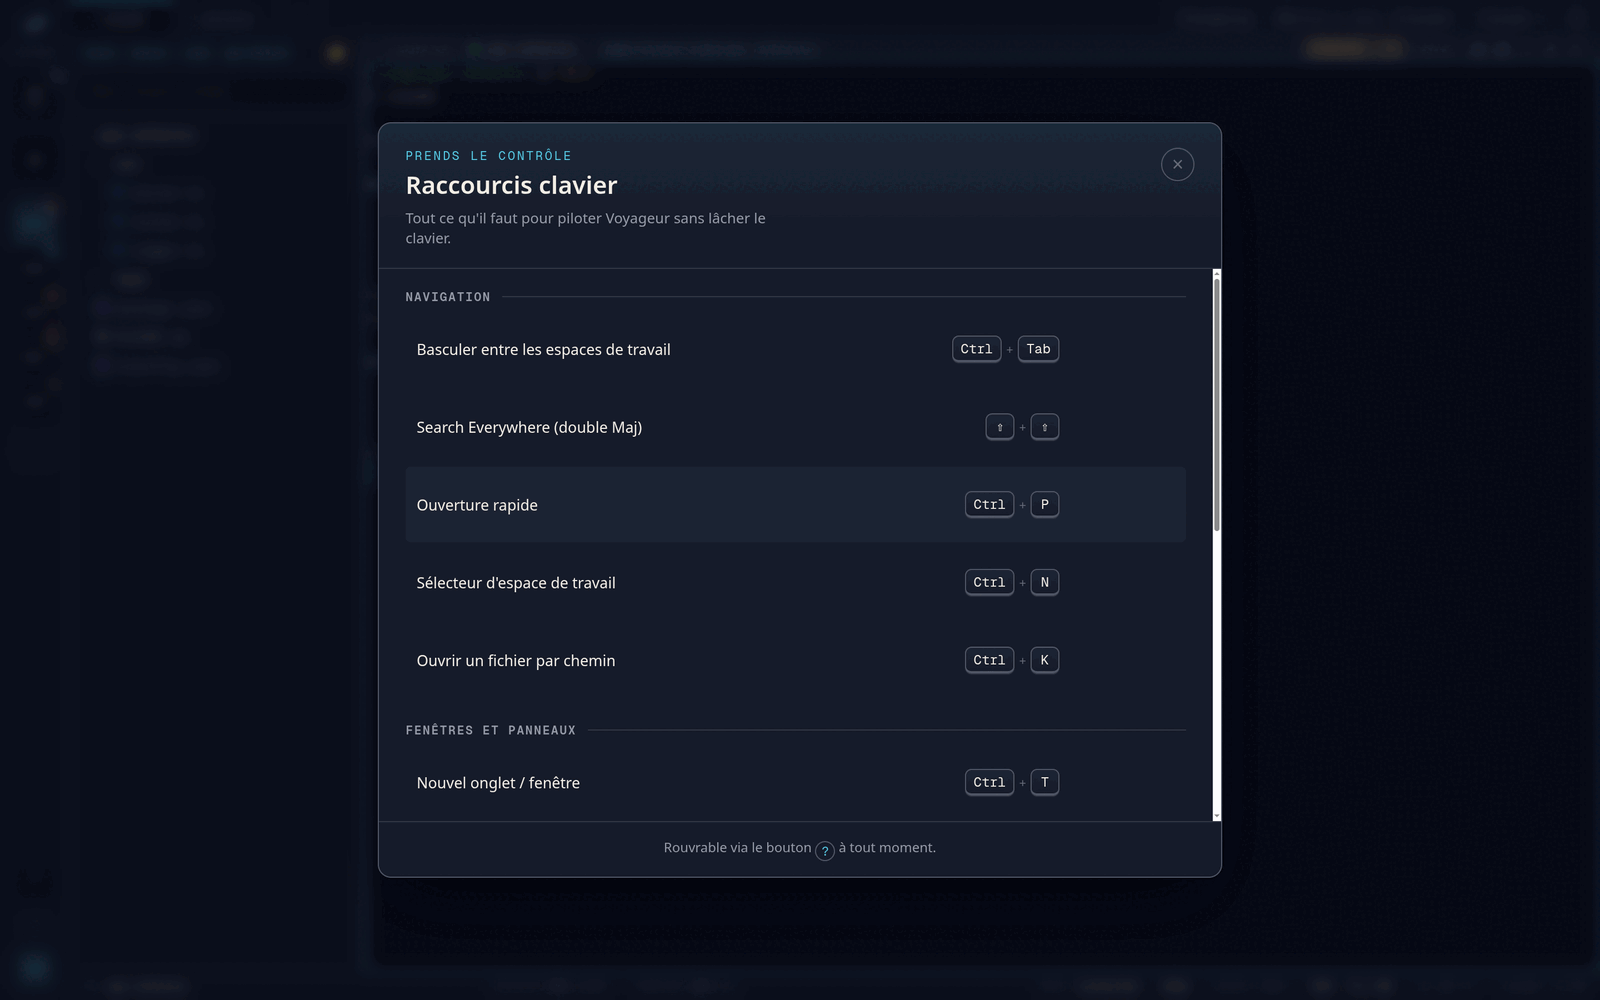Close the Raccourcis clavier dialog
This screenshot has height=1000, width=1600.
click(1177, 164)
